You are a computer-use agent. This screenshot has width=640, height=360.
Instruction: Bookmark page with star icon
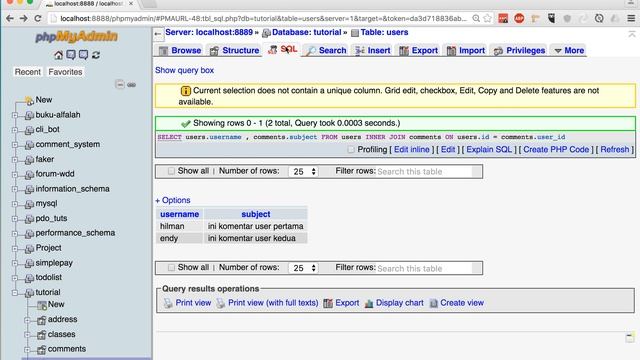point(487,18)
